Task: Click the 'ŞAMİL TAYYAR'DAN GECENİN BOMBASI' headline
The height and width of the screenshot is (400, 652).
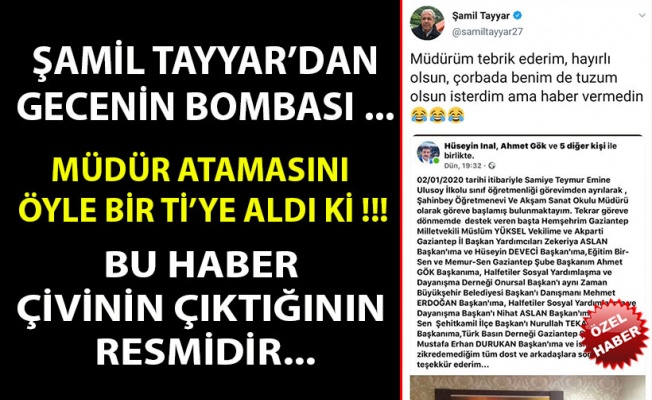Action: (x=205, y=84)
